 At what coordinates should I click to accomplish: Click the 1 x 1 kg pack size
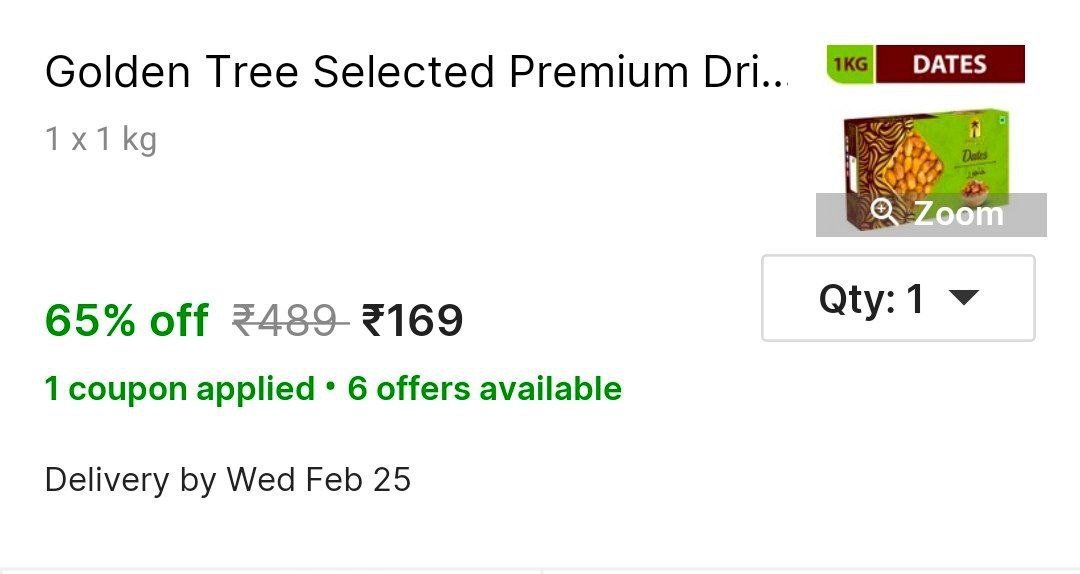(101, 139)
